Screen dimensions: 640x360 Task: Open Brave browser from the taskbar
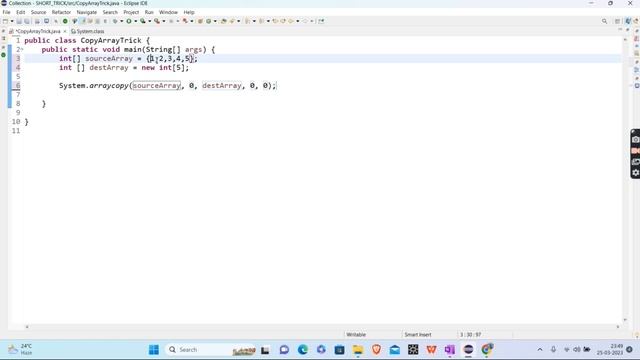[376, 350]
